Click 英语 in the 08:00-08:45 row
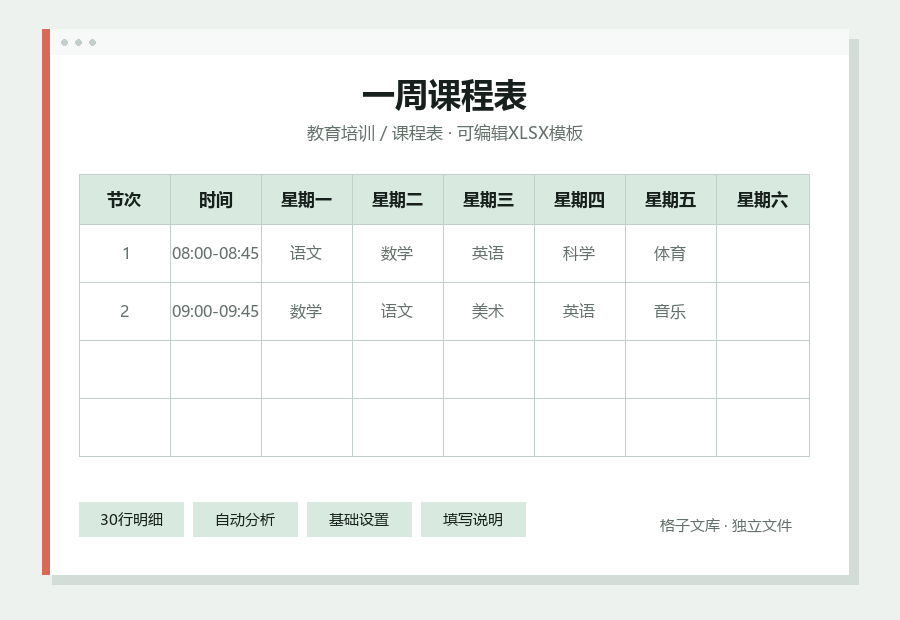900x620 pixels. tap(488, 253)
